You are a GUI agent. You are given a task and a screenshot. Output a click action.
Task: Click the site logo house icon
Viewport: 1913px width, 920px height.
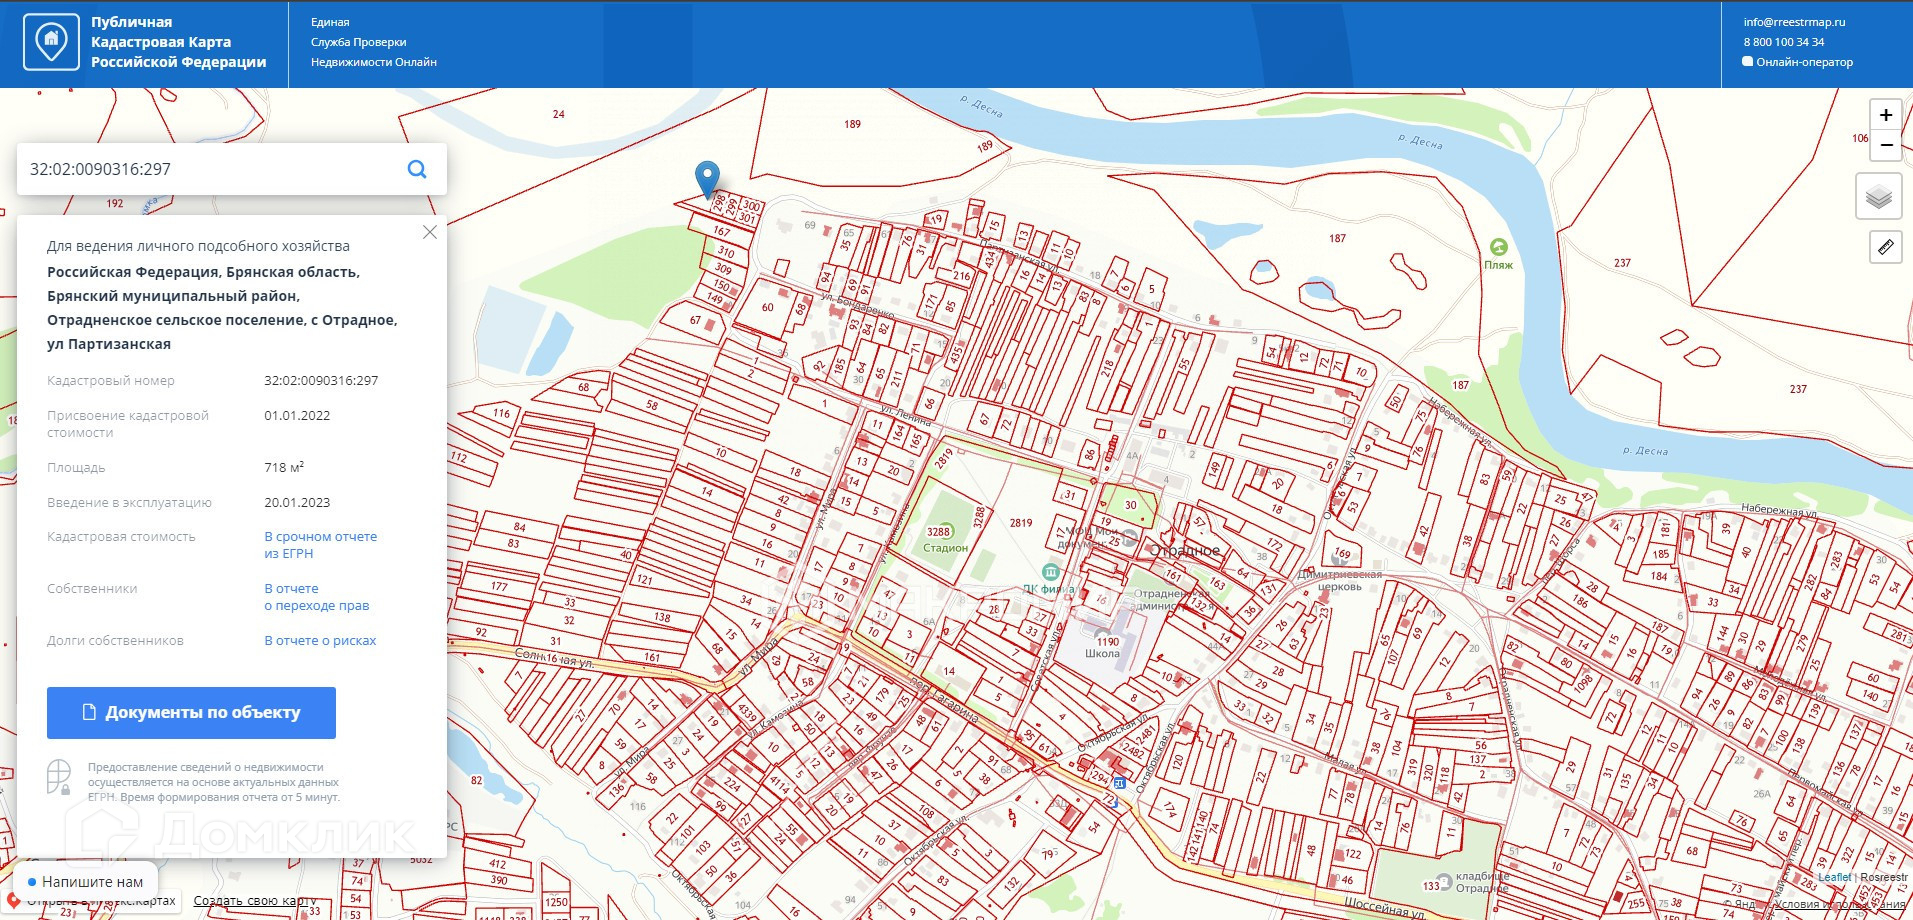(51, 43)
